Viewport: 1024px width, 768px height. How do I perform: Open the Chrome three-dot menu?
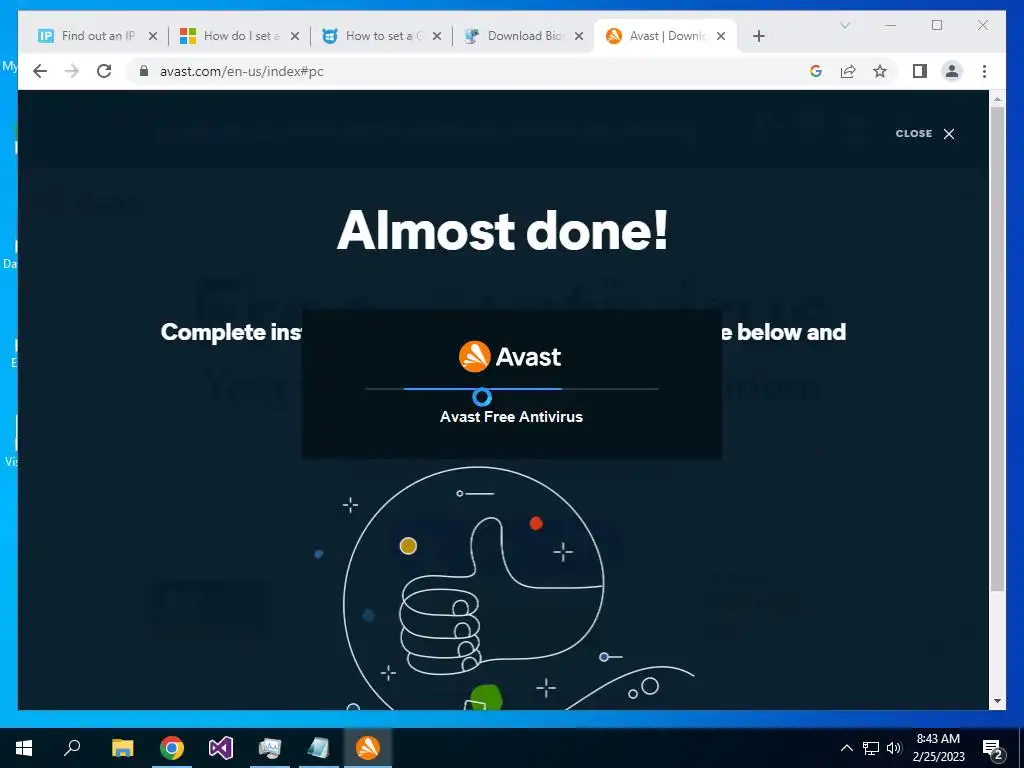pos(984,71)
